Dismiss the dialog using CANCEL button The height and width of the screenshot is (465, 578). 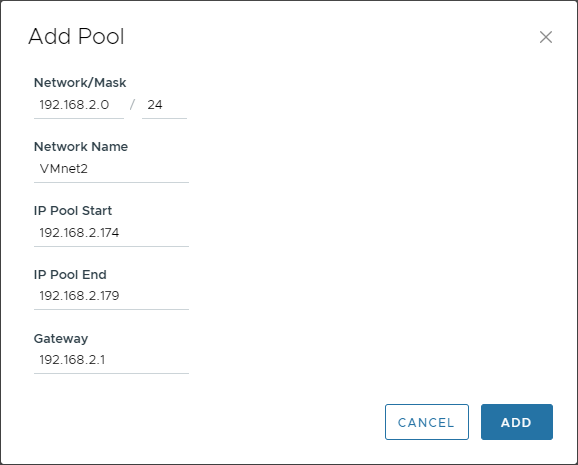click(x=426, y=422)
